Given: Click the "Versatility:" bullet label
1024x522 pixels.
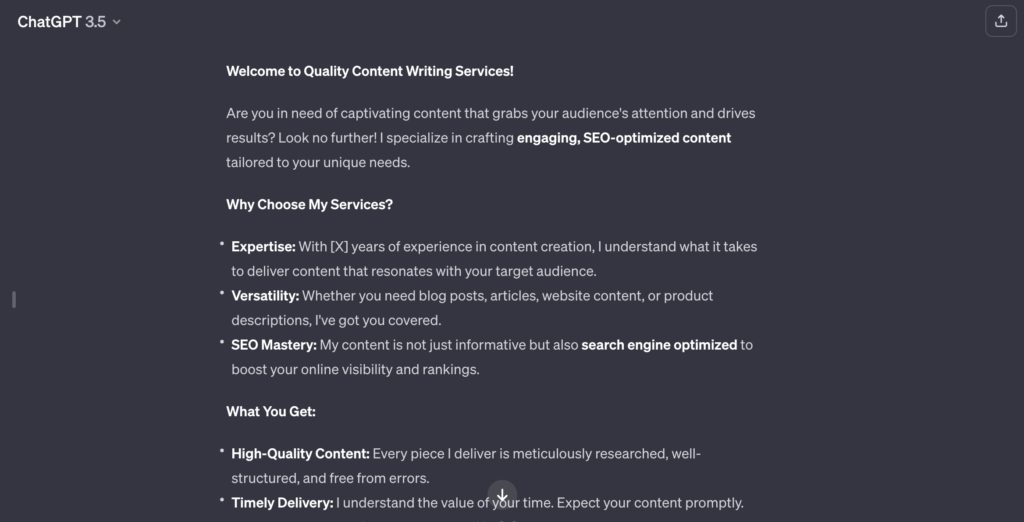Looking at the screenshot, I should point(265,295).
